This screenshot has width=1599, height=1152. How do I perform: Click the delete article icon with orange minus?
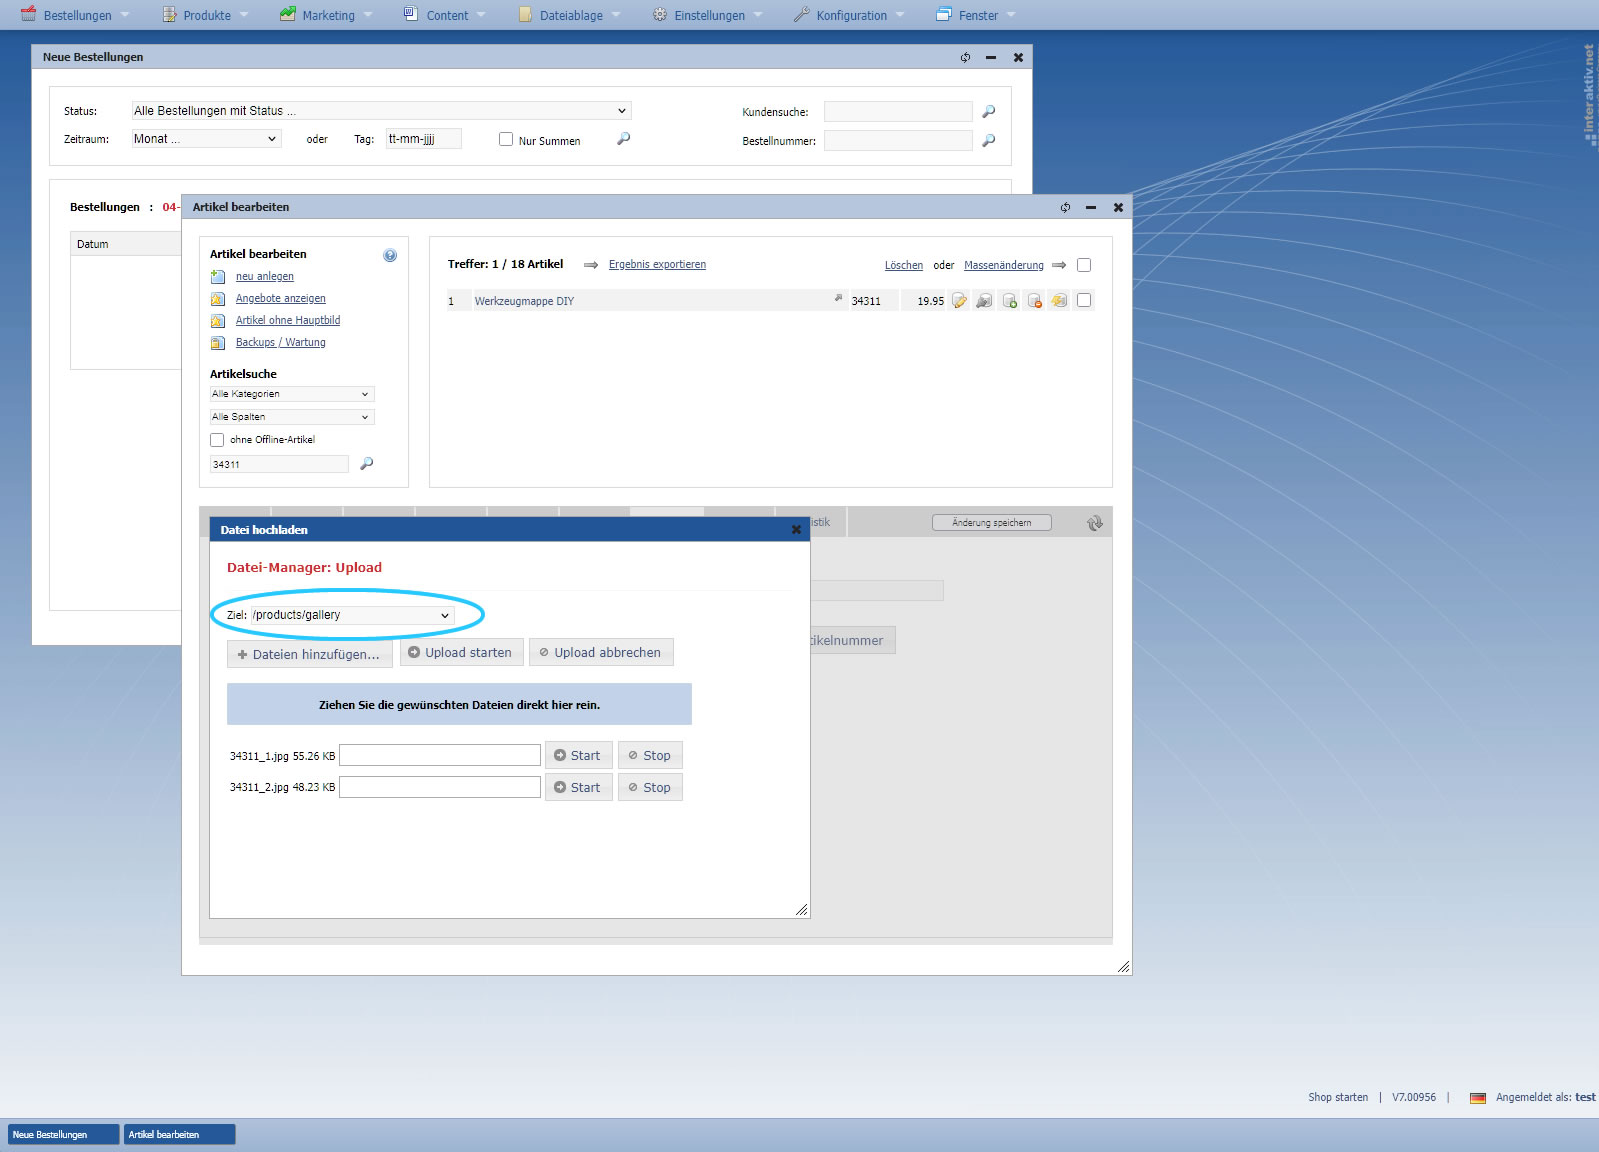[x=1034, y=301]
